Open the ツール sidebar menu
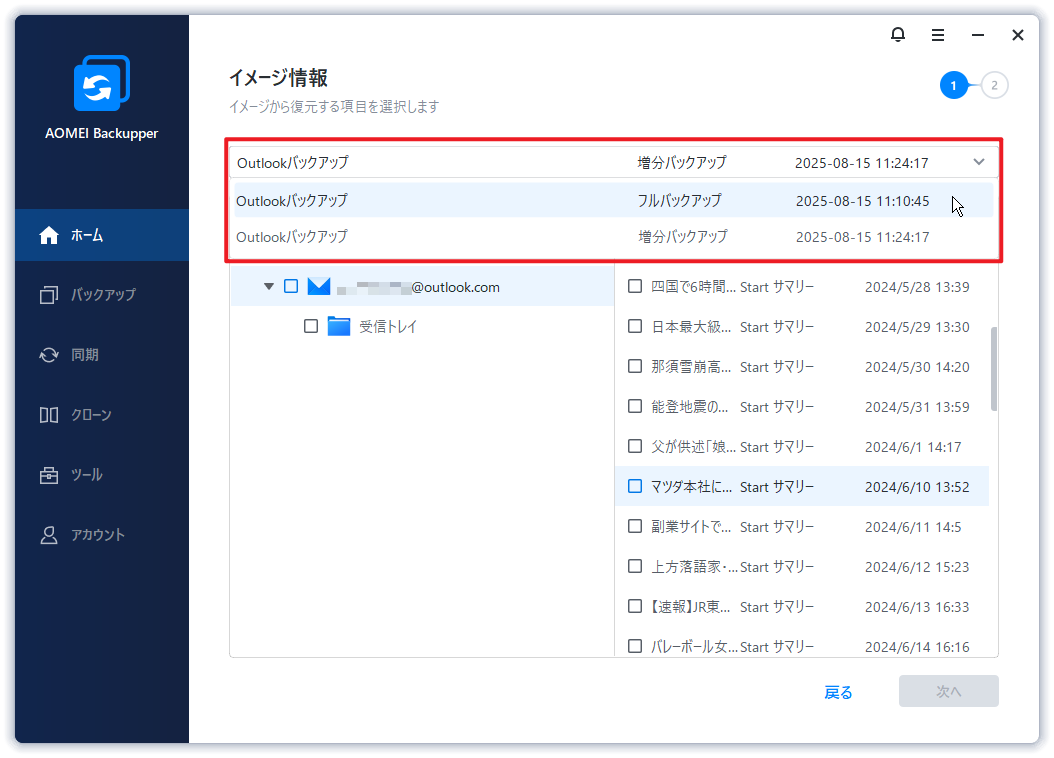Viewport: 1054px width, 758px height. coord(102,474)
